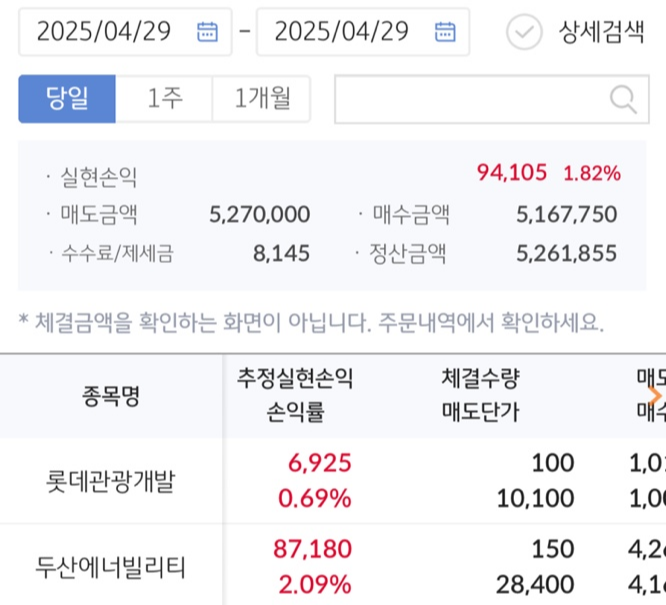Click the 상세검색 label
Screen dimensions: 666x605
coord(601,32)
